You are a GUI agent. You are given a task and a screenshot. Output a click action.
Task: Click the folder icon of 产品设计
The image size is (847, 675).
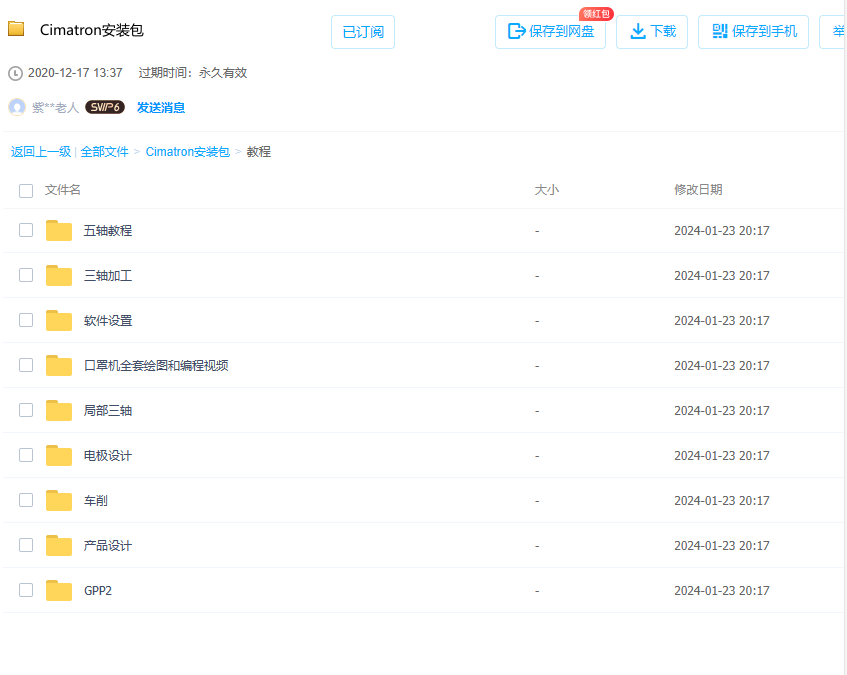click(59, 545)
